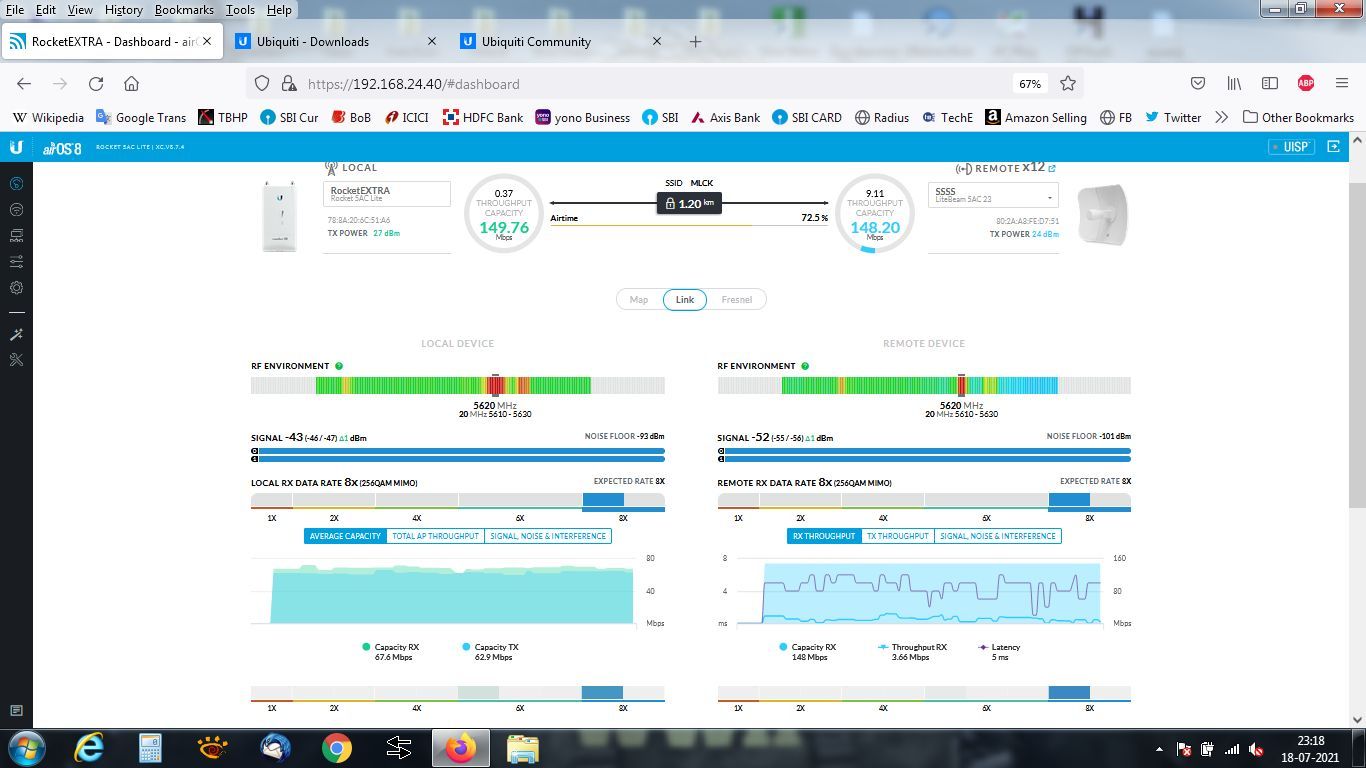Image resolution: width=1366 pixels, height=768 pixels.
Task: Open the Twitter bookmark
Action: point(1173,117)
